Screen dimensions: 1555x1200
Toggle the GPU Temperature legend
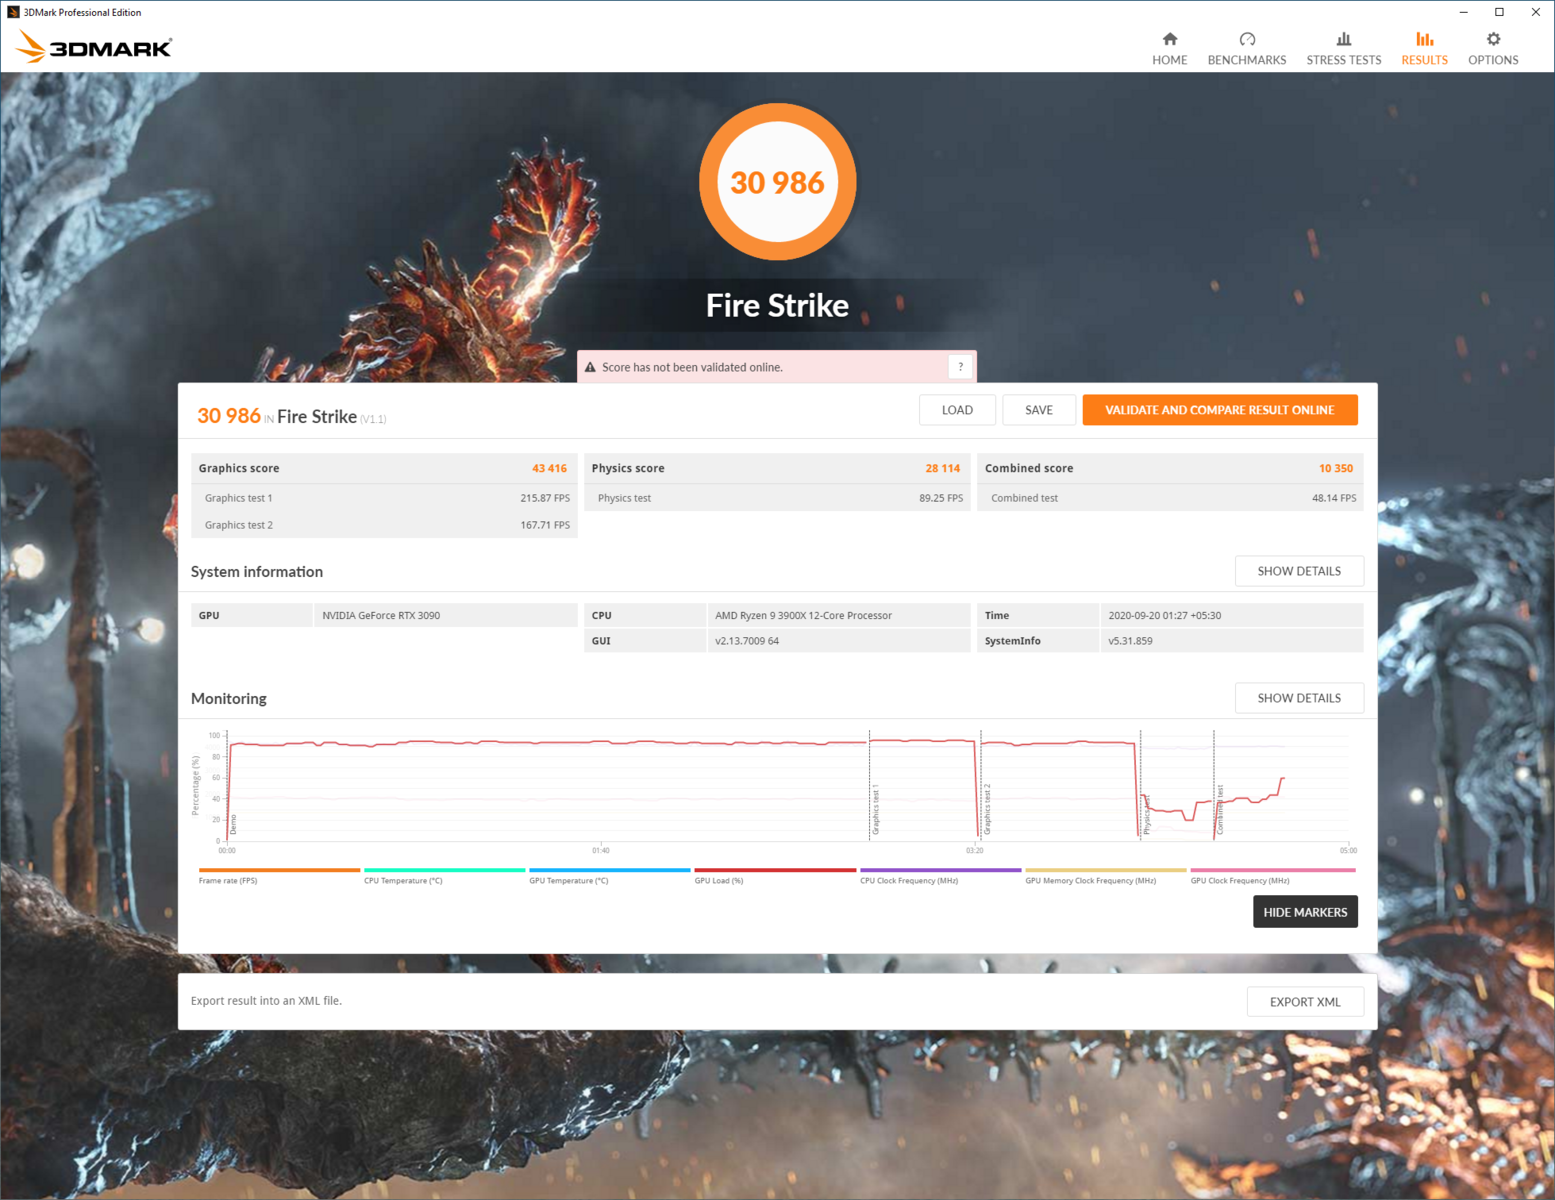609,876
